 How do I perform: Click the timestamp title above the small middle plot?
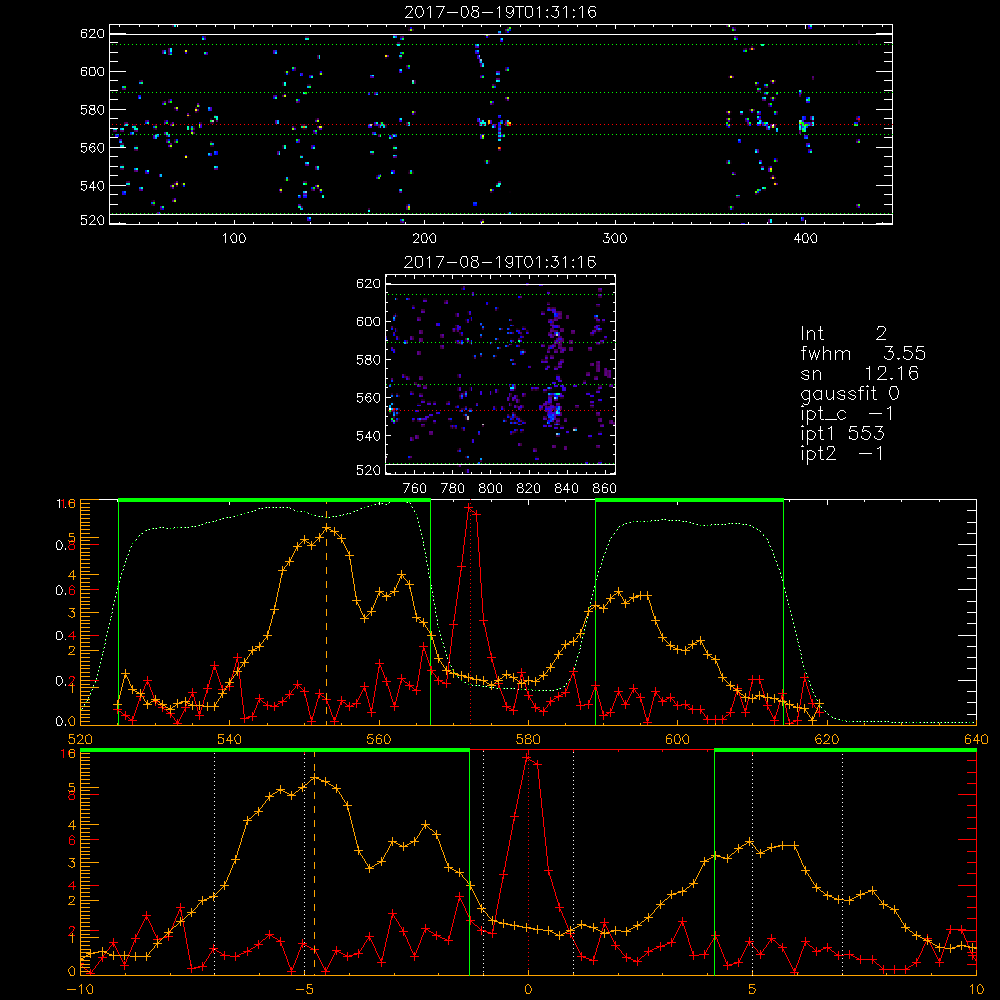[501, 262]
